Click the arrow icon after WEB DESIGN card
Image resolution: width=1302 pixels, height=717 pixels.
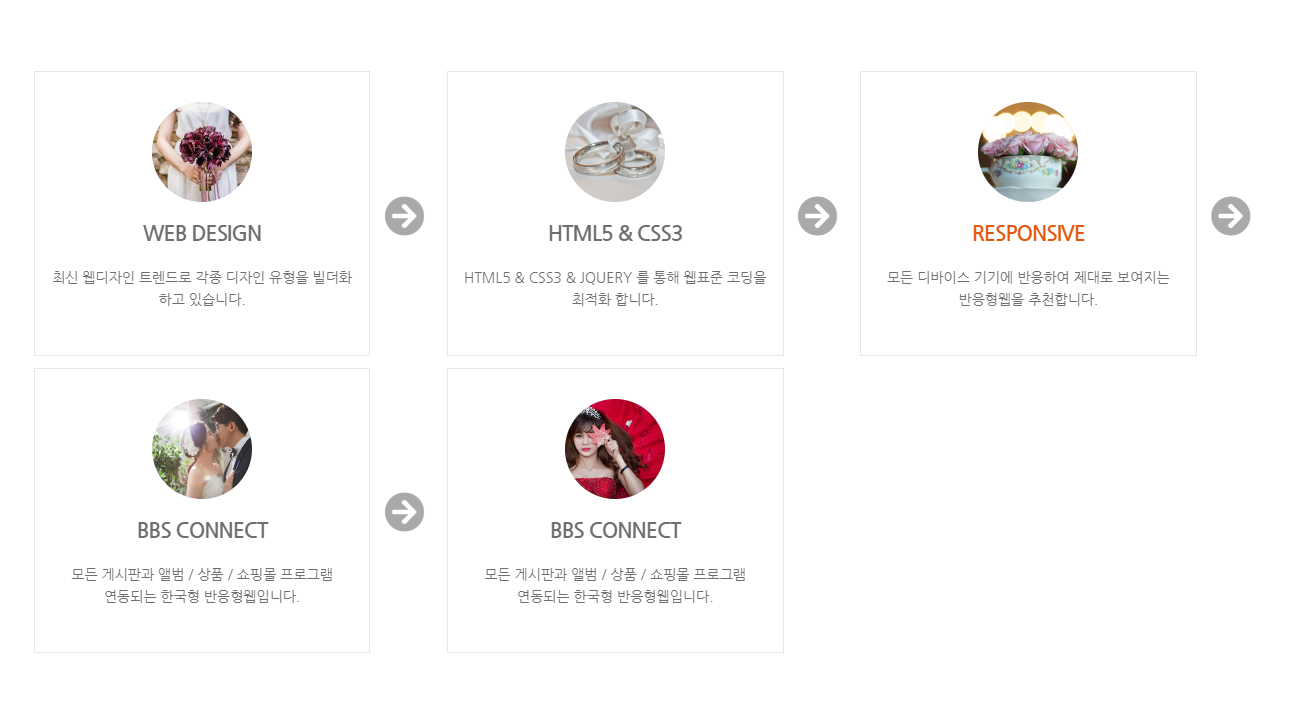(404, 216)
